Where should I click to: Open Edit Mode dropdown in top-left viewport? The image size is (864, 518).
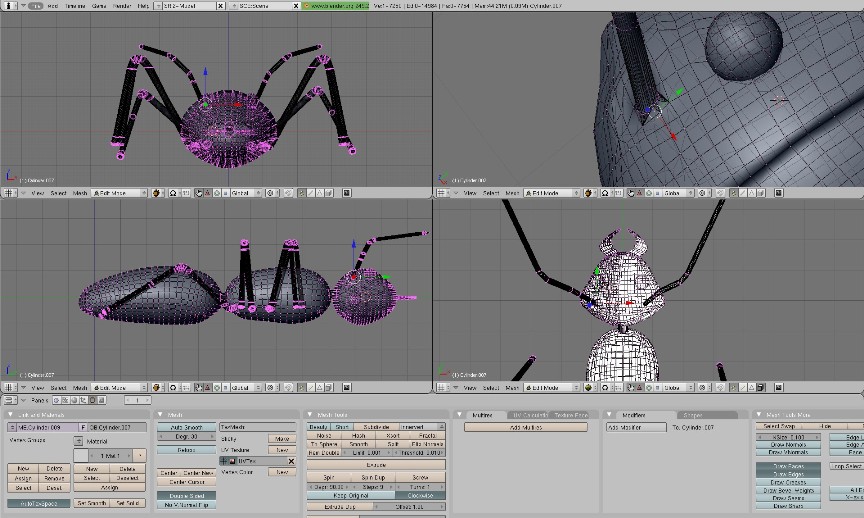point(121,192)
